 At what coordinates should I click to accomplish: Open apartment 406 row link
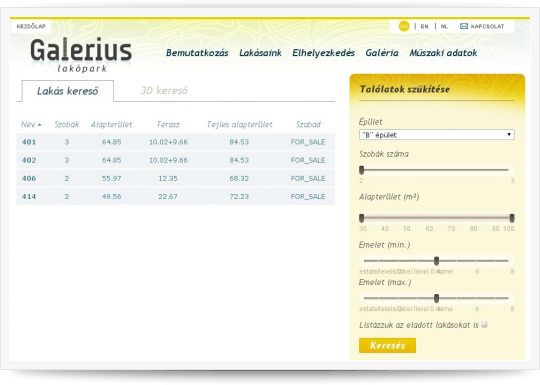[x=29, y=178]
